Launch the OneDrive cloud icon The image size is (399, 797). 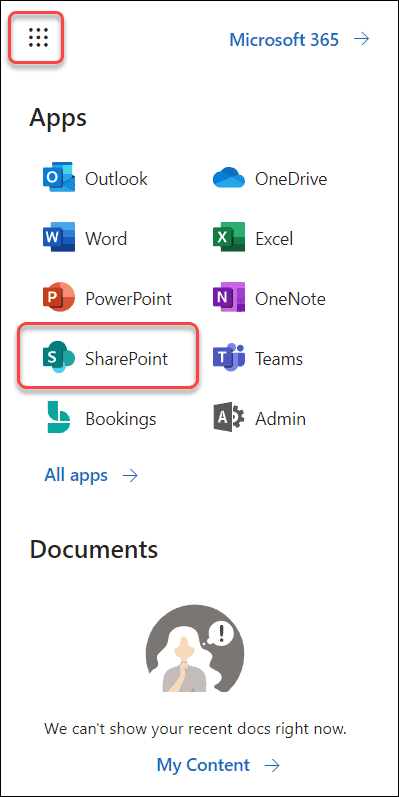pyautogui.click(x=229, y=178)
